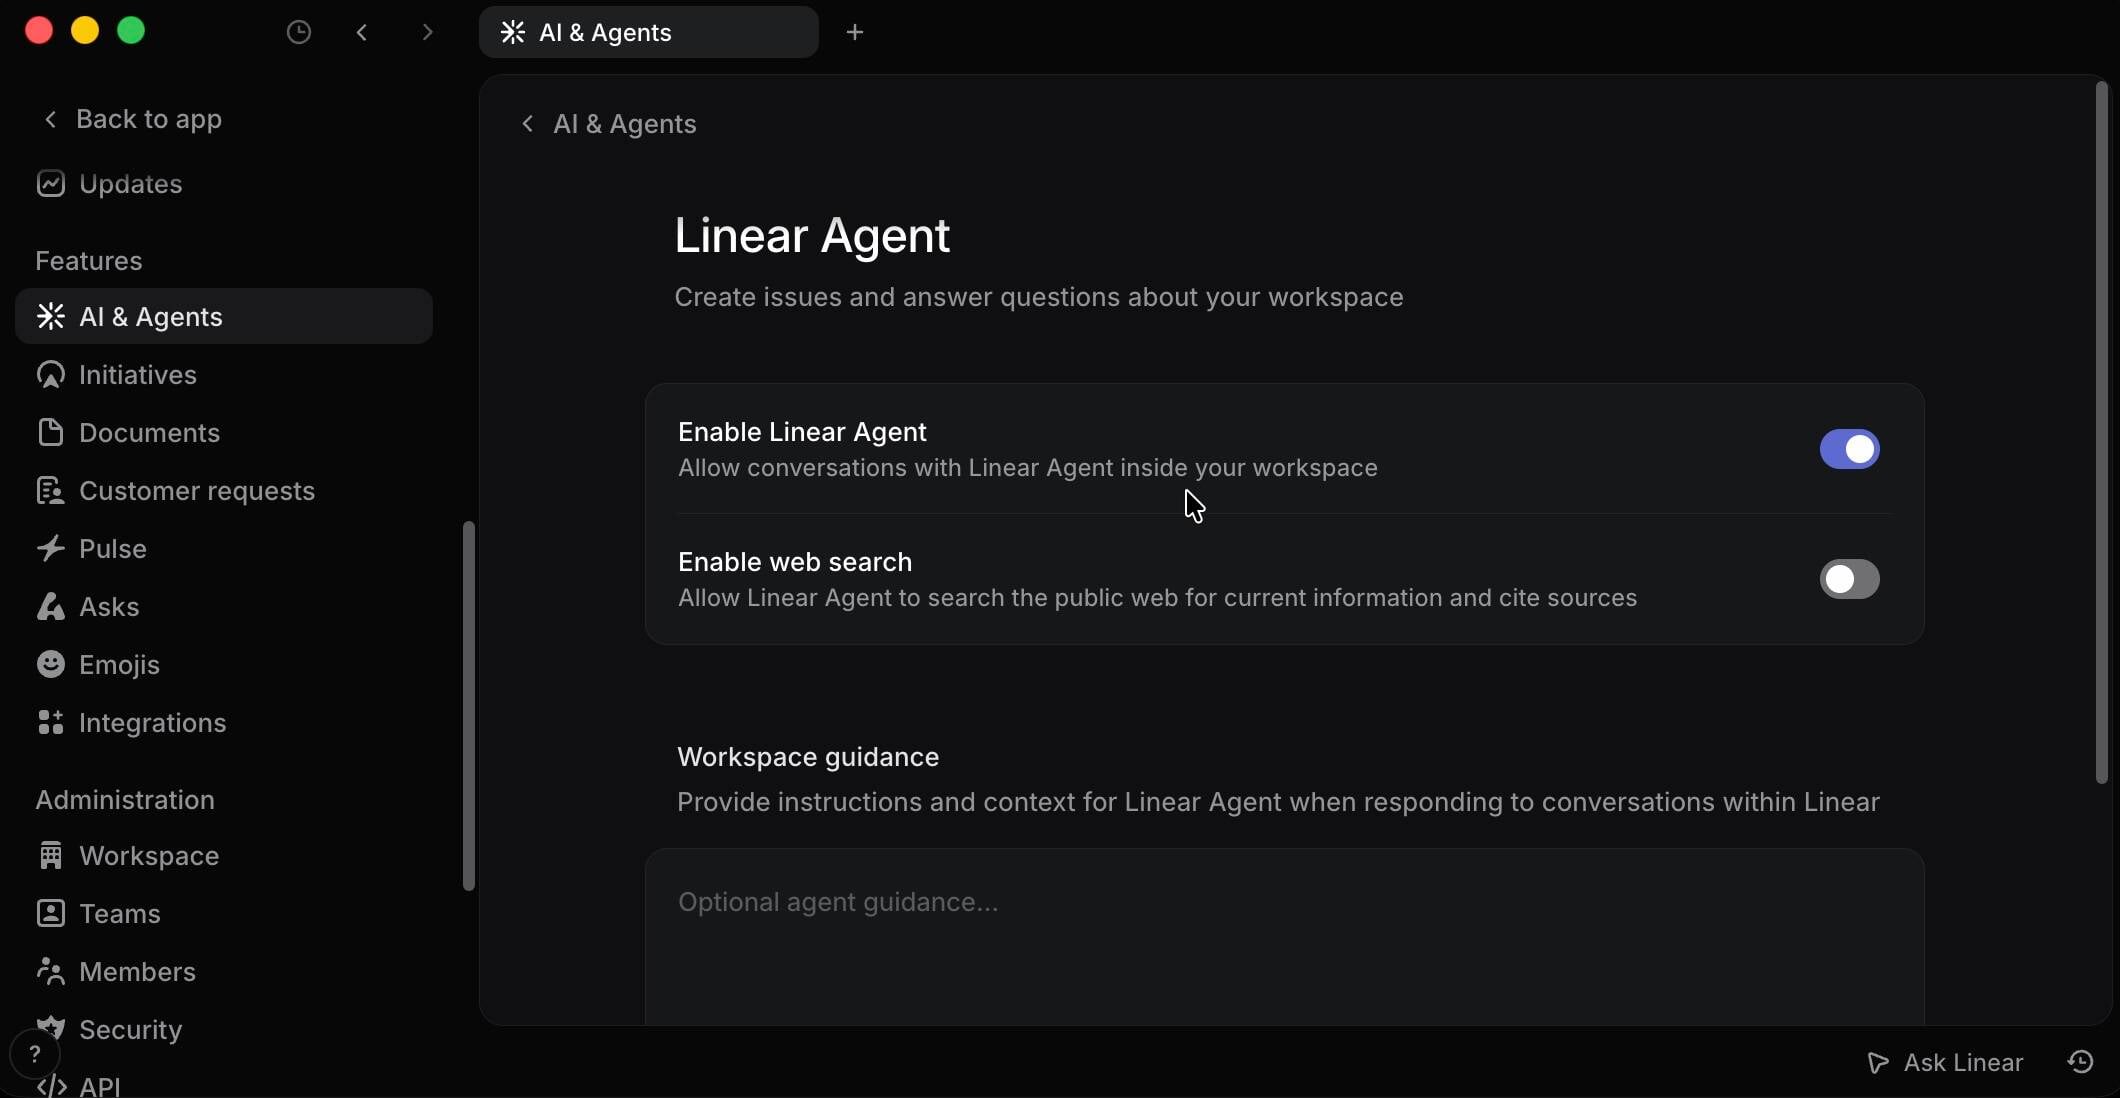Open Initiatives from its sidebar icon
The width and height of the screenshot is (2120, 1098).
click(50, 375)
